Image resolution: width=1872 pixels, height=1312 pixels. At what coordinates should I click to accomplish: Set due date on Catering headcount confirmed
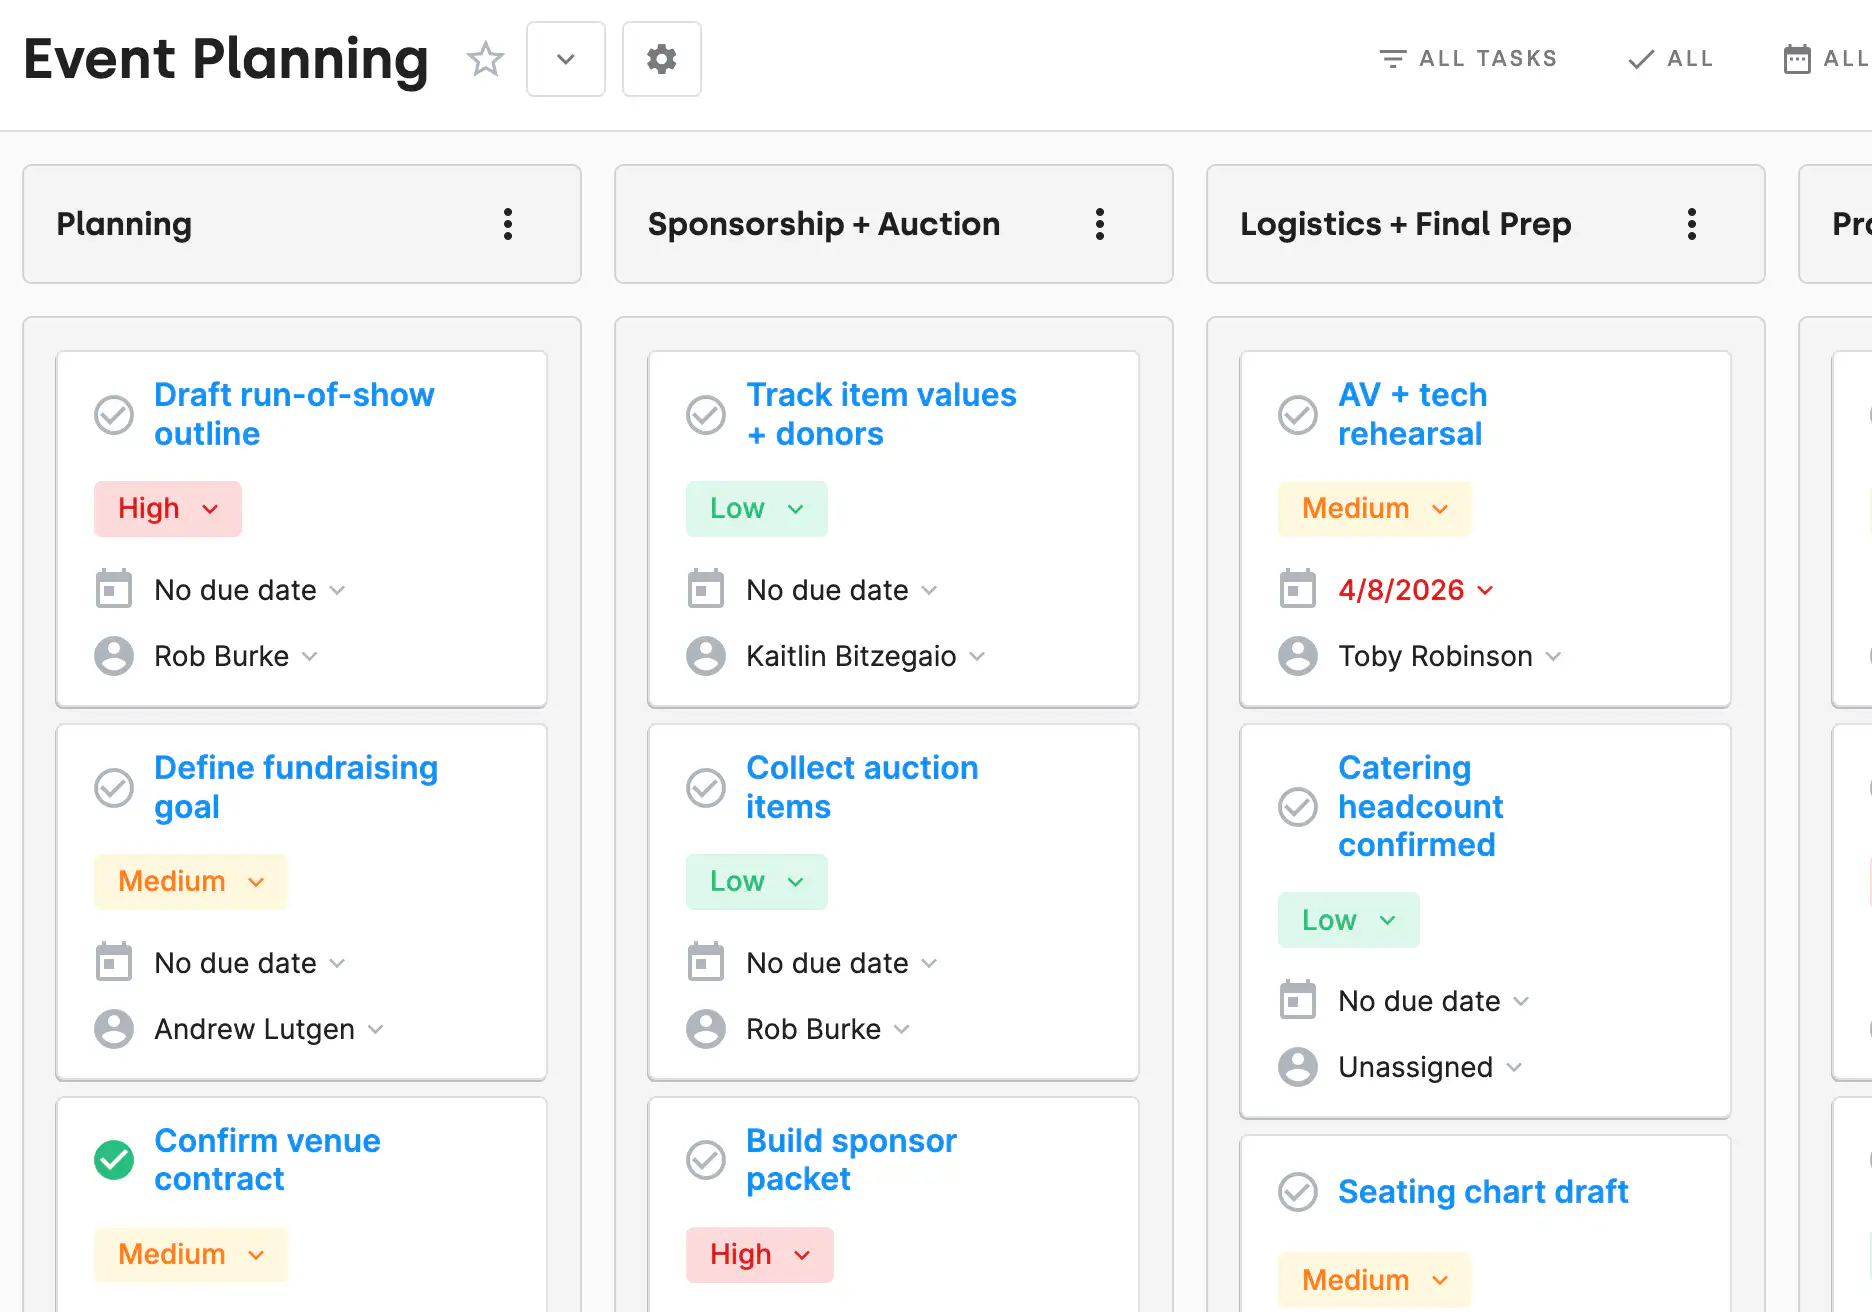click(x=1434, y=1001)
